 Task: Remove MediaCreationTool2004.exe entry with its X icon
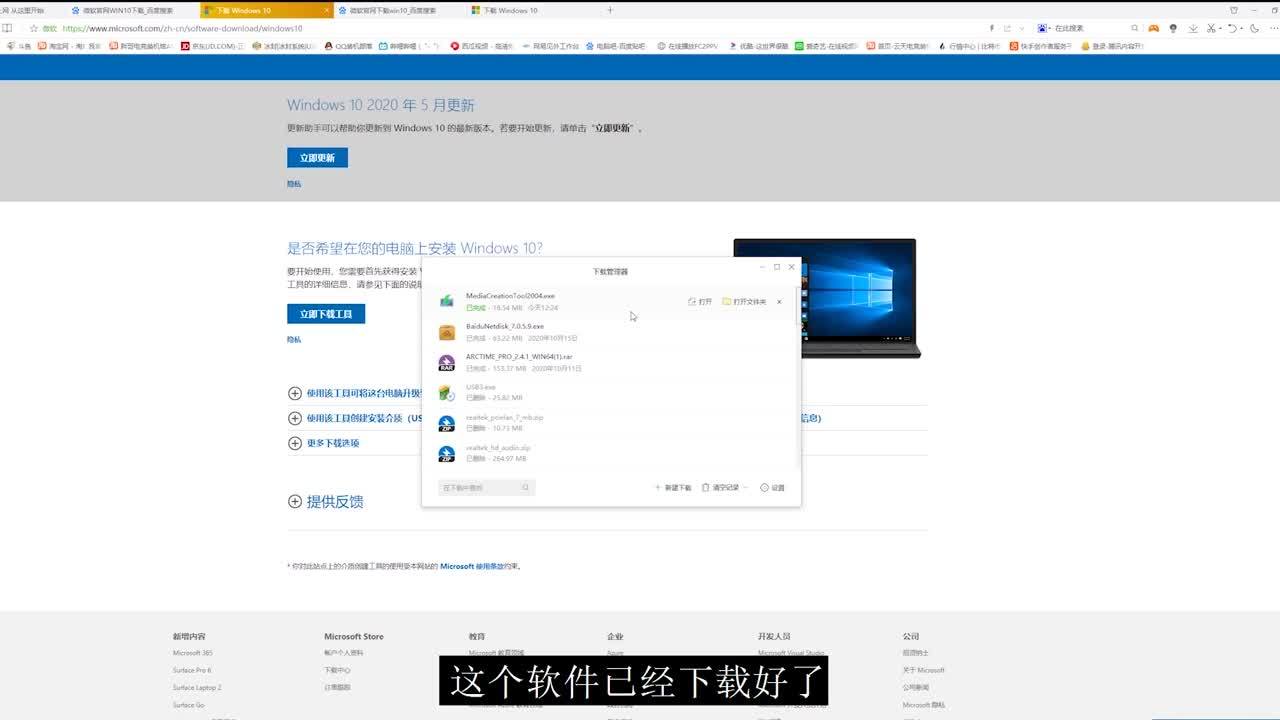point(779,301)
